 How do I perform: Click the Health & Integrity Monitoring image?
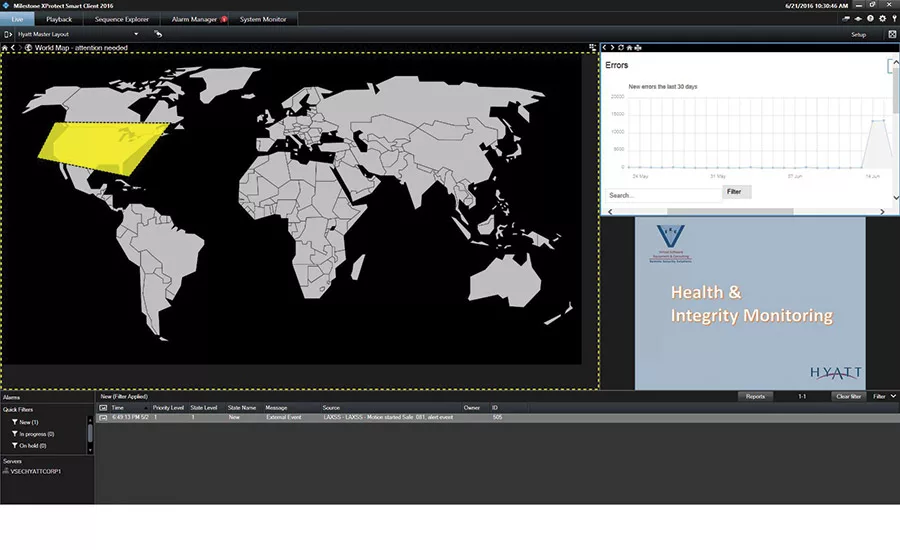(750, 303)
